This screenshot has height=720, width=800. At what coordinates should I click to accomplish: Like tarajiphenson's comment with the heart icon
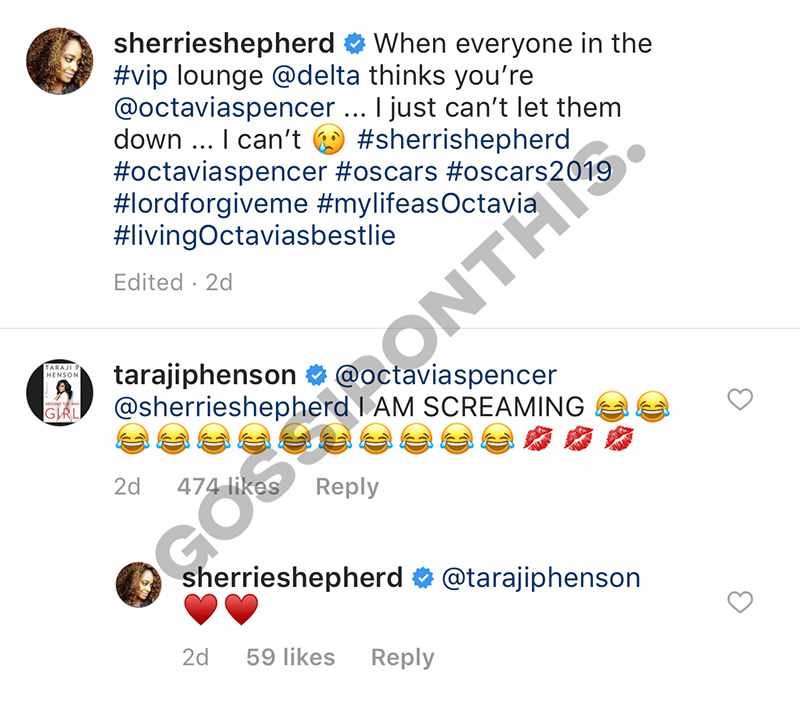740,399
